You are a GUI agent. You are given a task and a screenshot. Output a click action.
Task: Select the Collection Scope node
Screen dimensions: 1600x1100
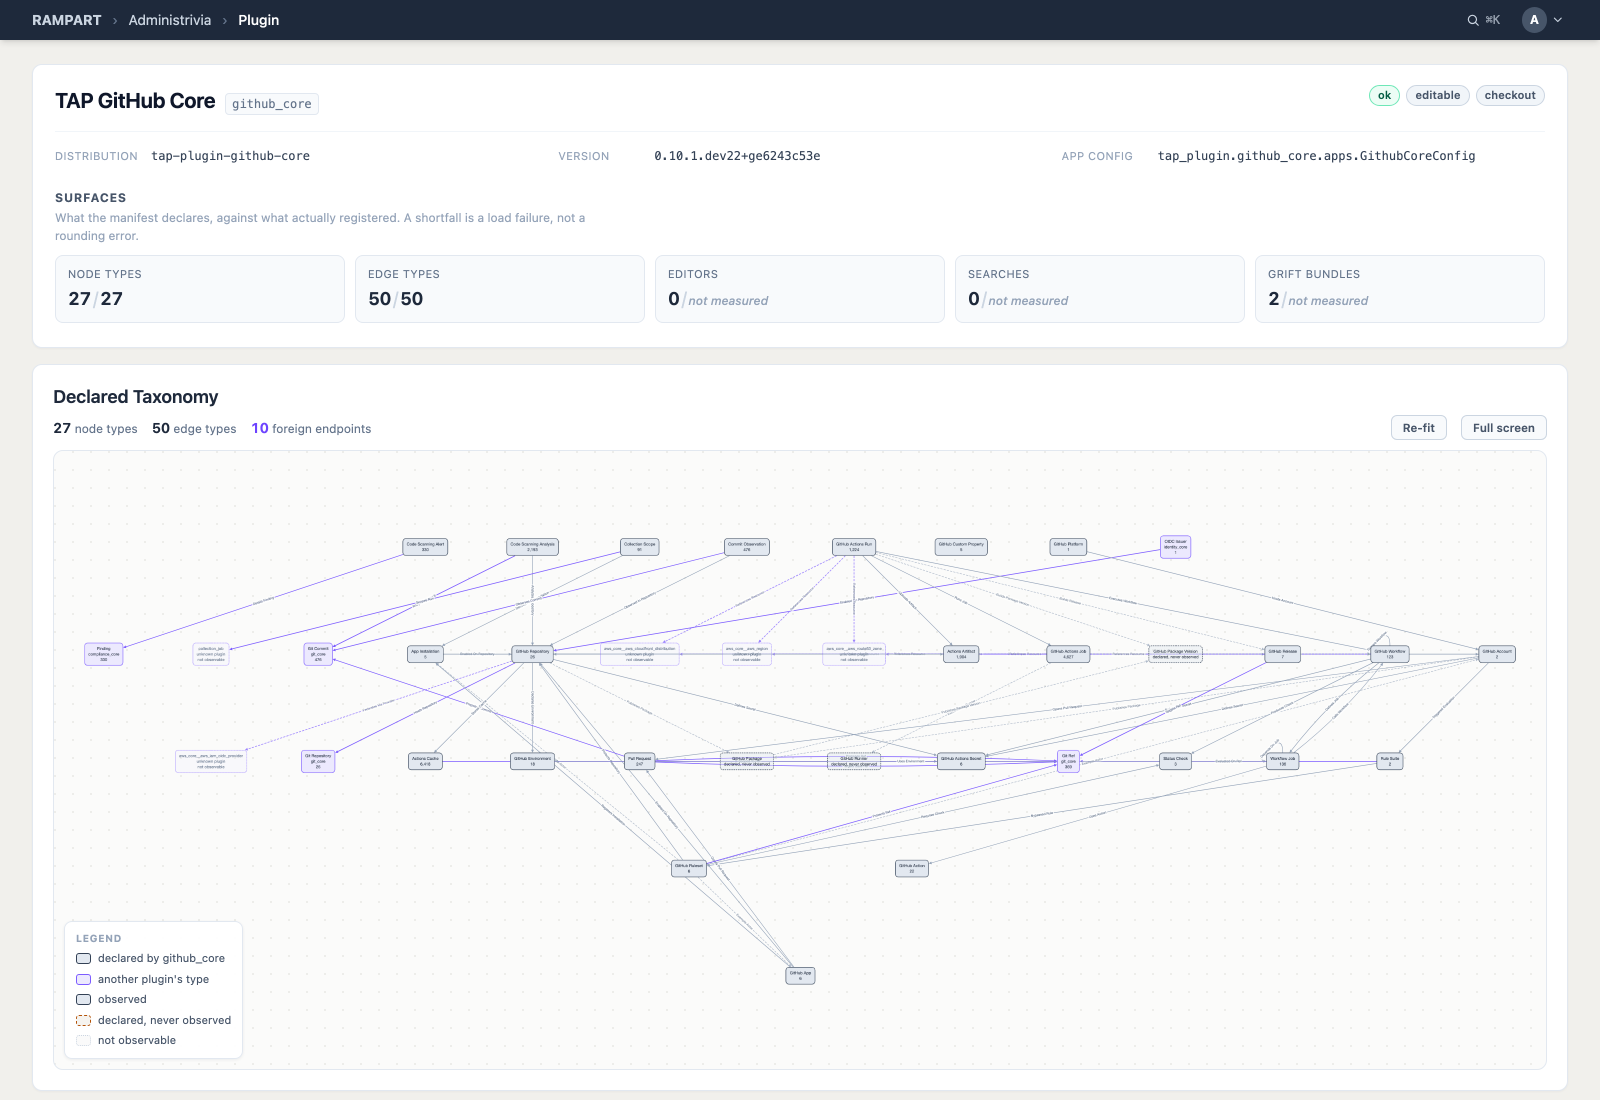[640, 547]
